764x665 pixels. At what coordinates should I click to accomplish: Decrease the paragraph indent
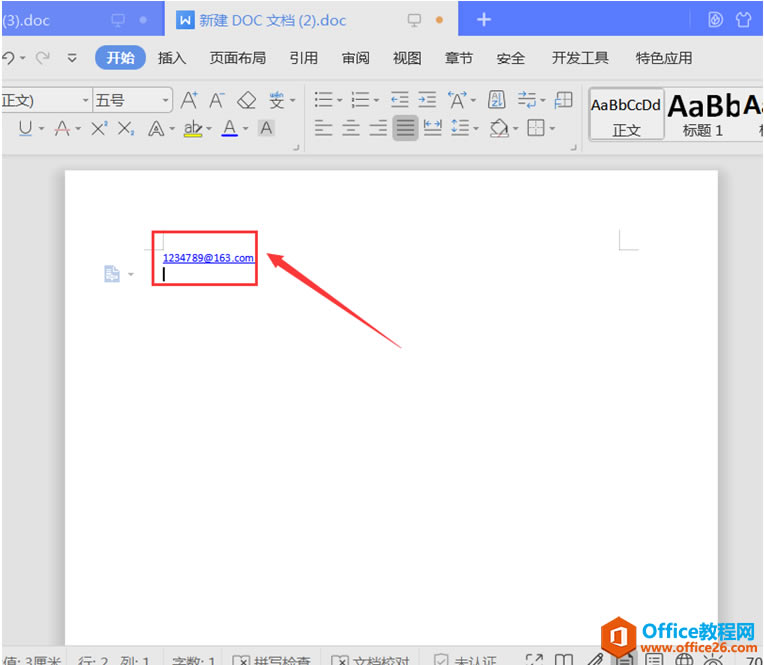[x=400, y=100]
